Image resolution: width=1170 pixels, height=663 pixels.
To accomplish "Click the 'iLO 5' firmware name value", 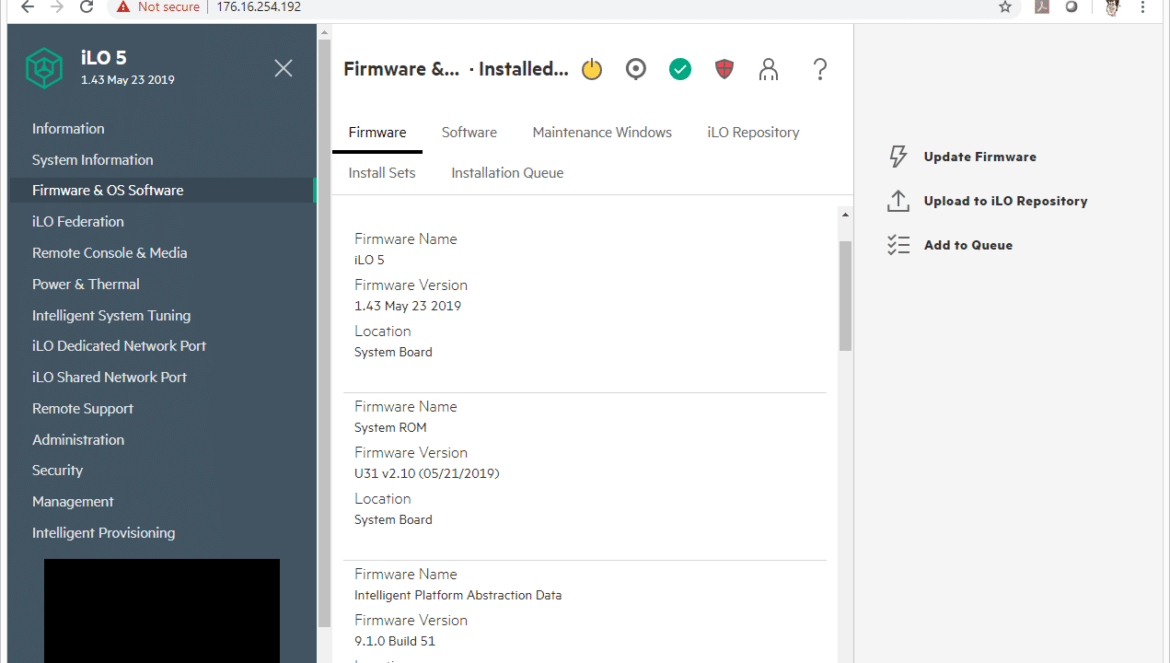I will pos(369,260).
